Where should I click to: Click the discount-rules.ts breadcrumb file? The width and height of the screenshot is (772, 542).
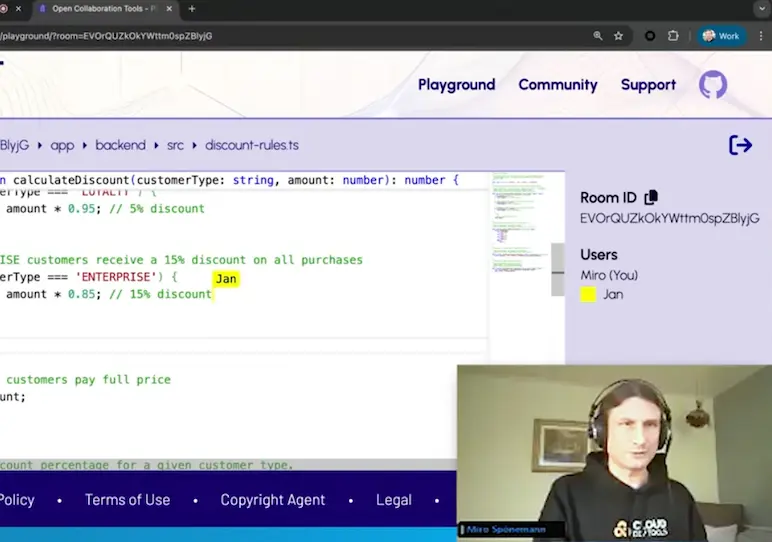[251, 145]
